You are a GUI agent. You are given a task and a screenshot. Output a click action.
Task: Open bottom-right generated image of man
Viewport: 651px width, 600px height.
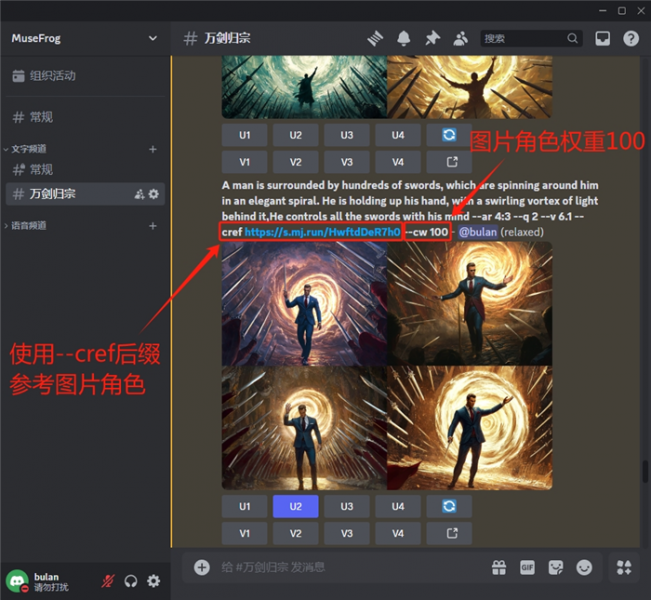[x=470, y=428]
